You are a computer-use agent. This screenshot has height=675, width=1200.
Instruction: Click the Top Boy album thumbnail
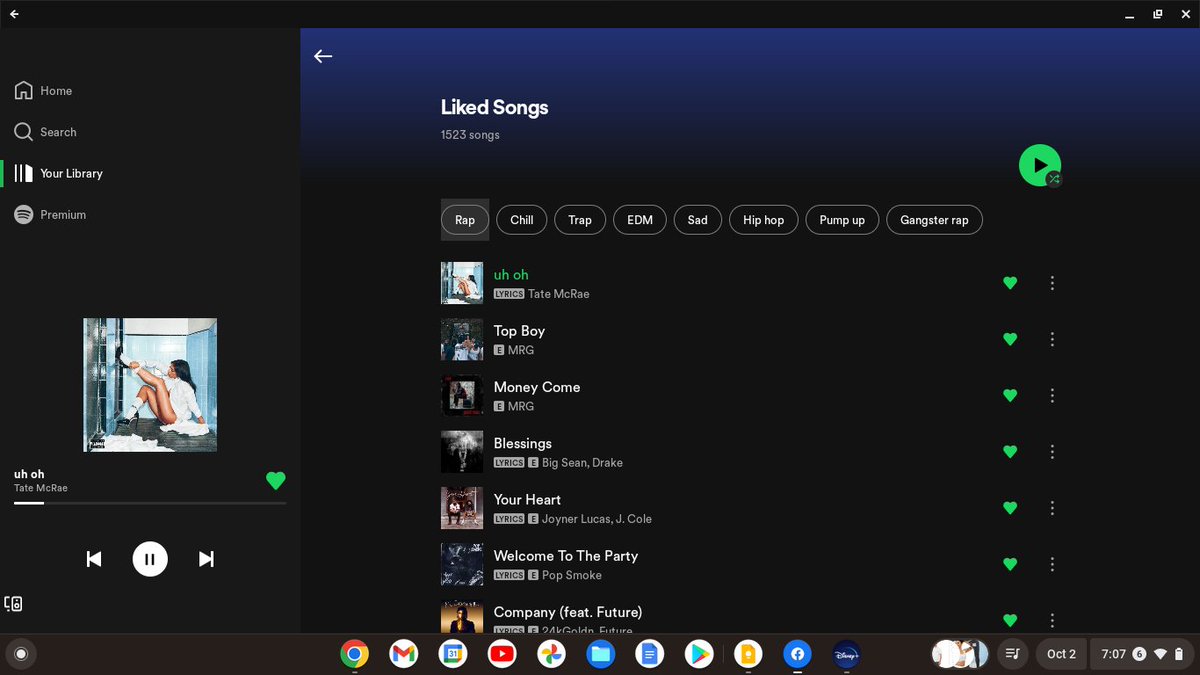click(x=462, y=339)
